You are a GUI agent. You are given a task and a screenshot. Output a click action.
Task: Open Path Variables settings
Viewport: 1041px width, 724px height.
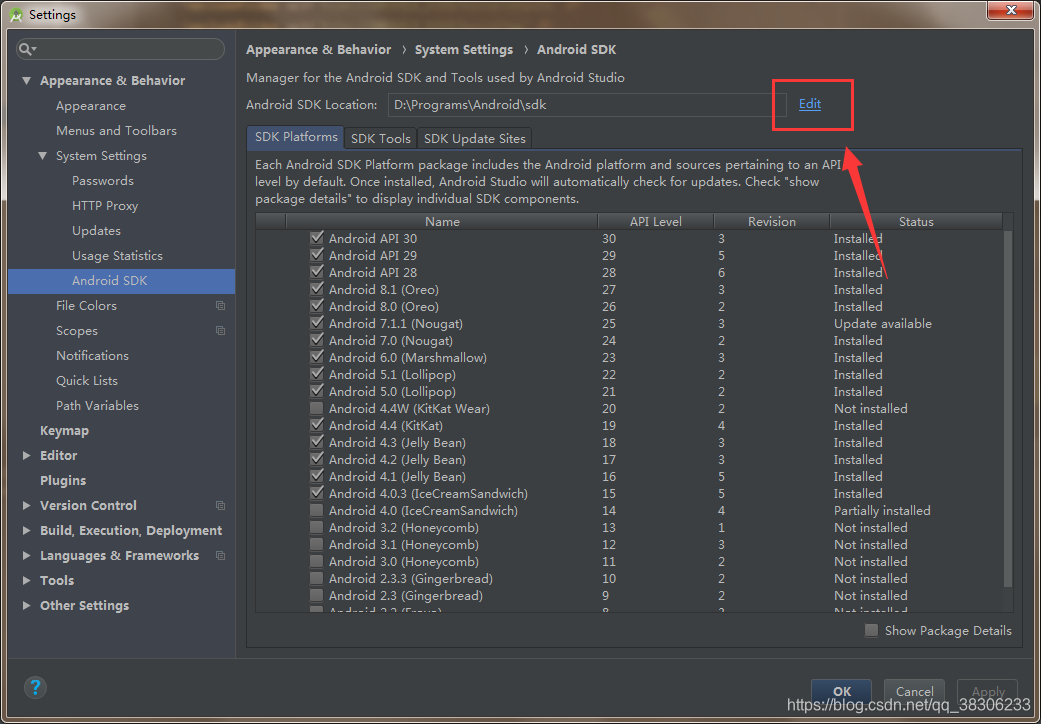(x=98, y=405)
